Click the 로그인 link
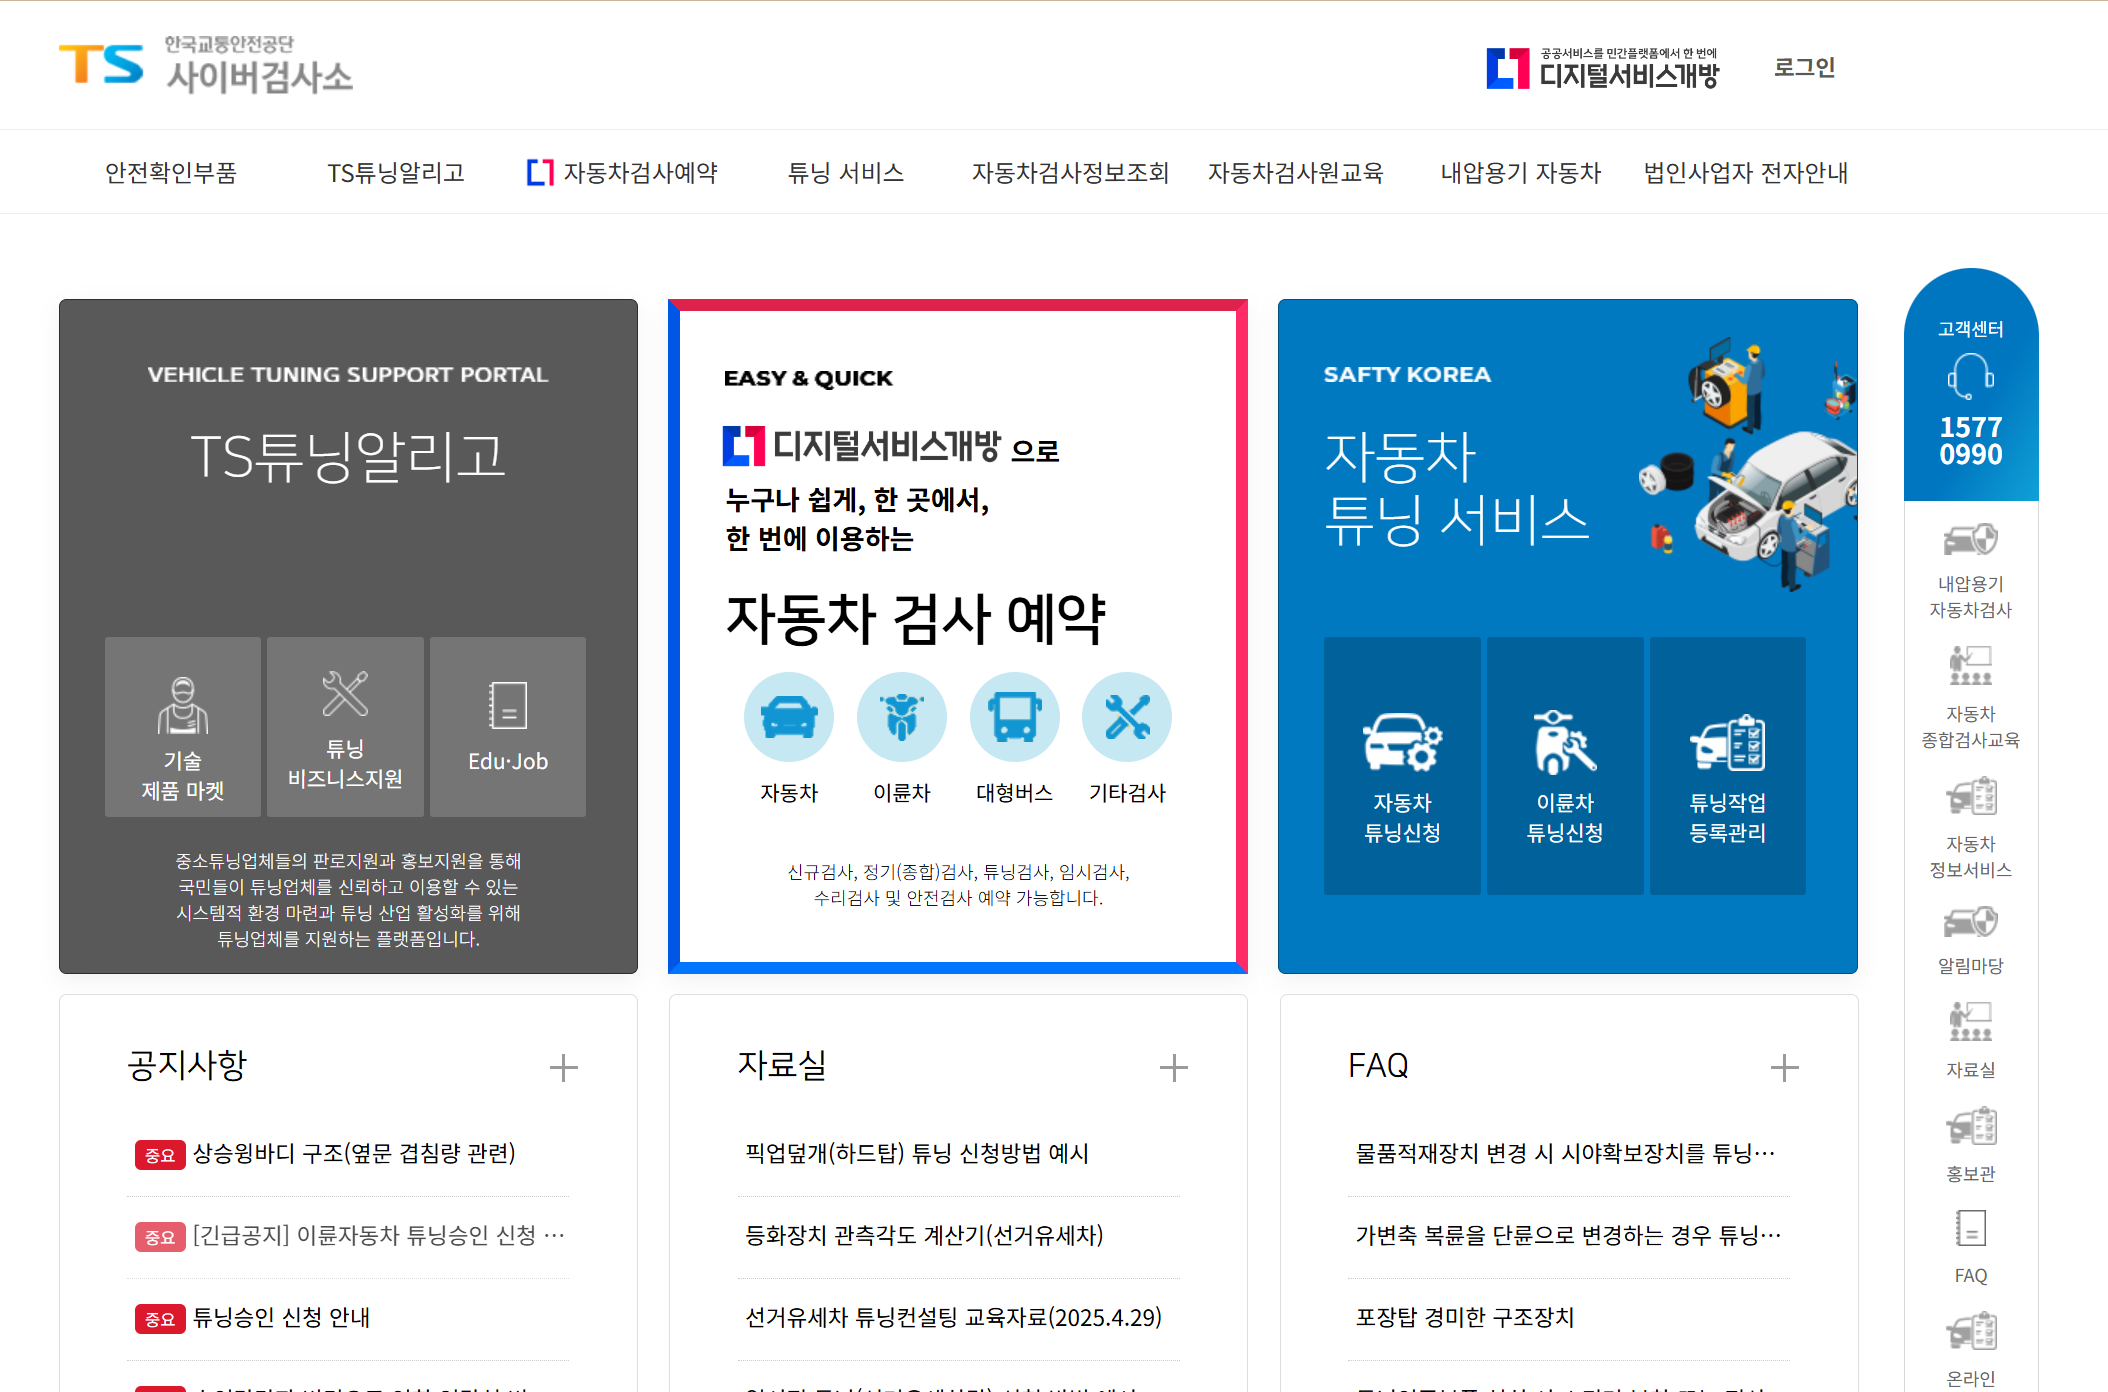 (1804, 68)
